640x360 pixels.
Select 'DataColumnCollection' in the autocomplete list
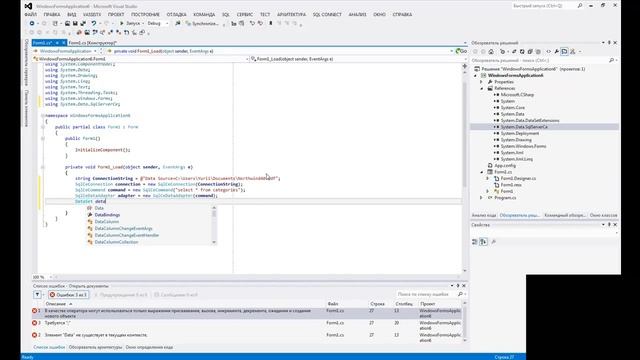[116, 242]
